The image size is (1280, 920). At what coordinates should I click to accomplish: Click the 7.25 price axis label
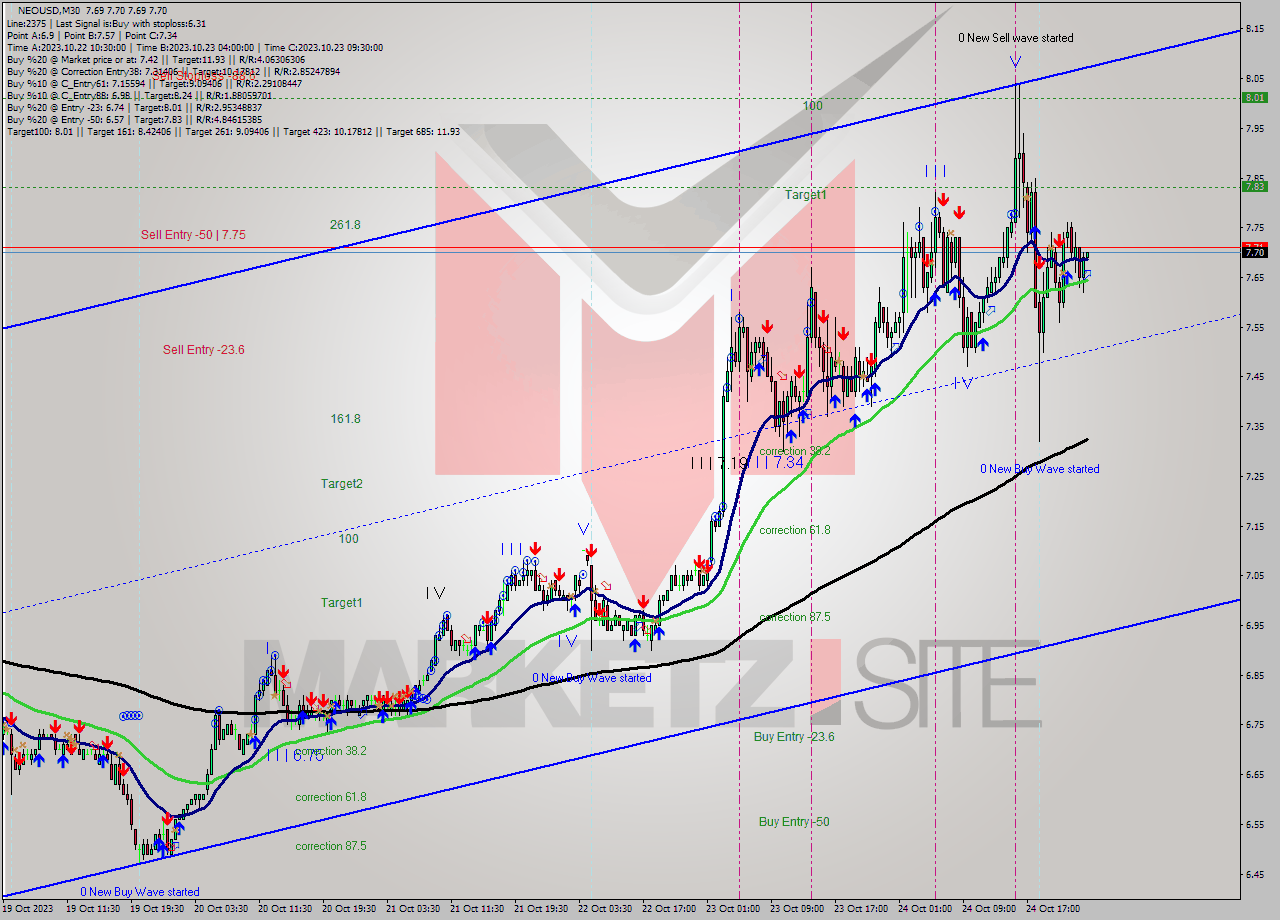1255,476
